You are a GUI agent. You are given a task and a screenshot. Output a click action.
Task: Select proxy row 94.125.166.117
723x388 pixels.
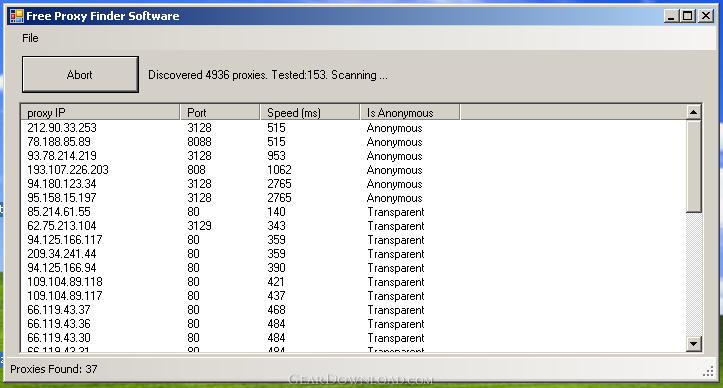(353, 240)
